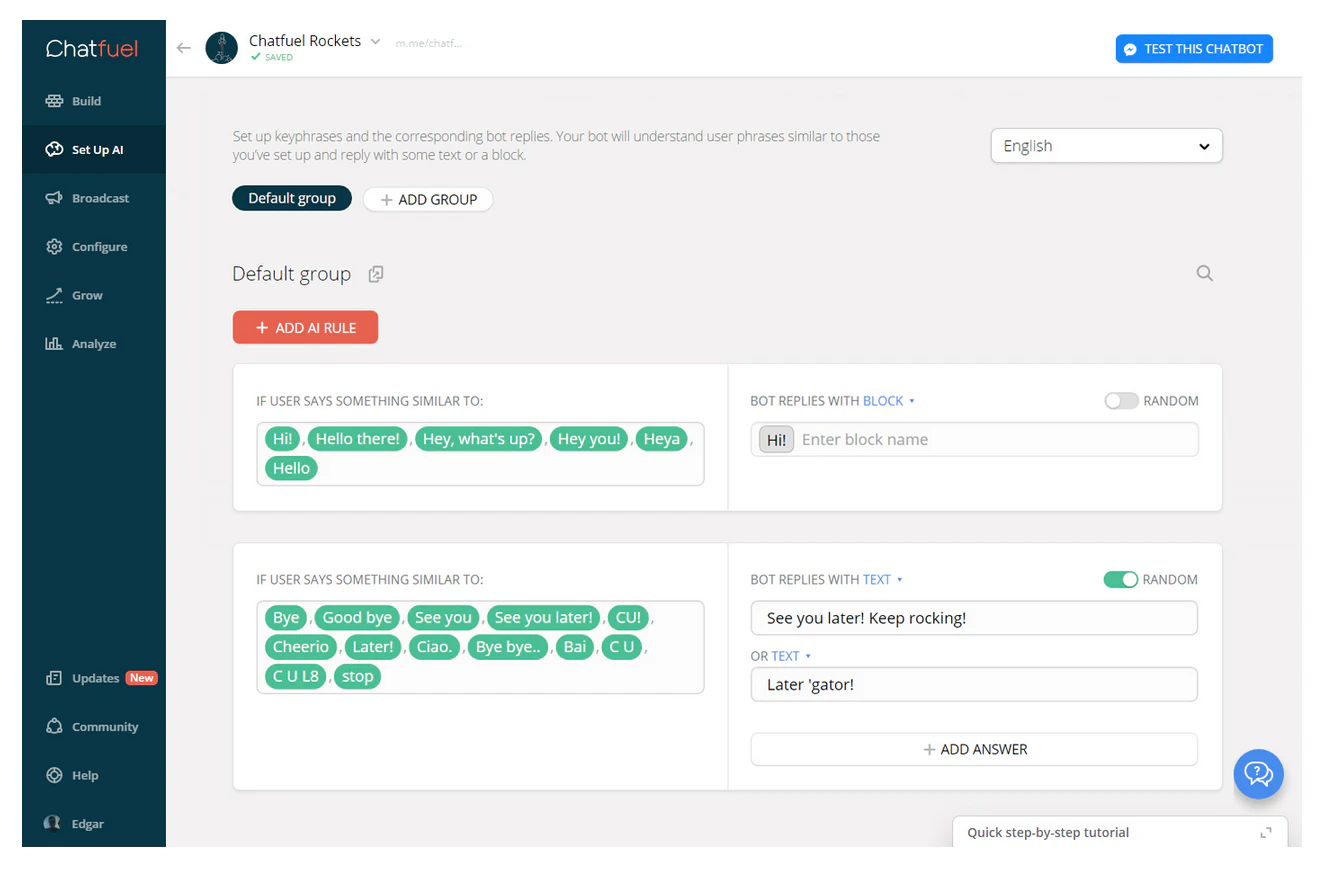Expand the quick step-by-step tutorial panel

tap(1266, 832)
